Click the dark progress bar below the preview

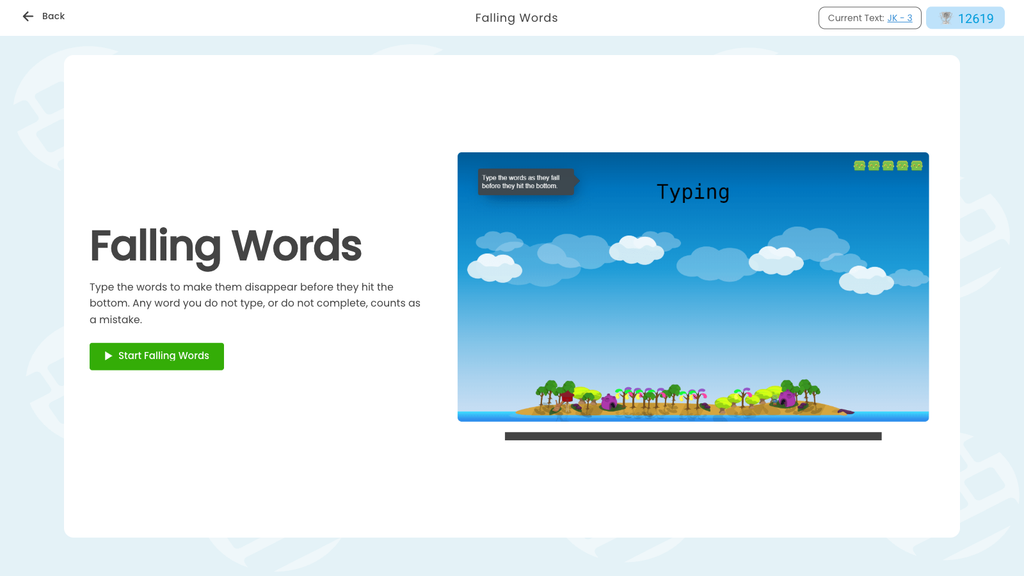(x=693, y=436)
